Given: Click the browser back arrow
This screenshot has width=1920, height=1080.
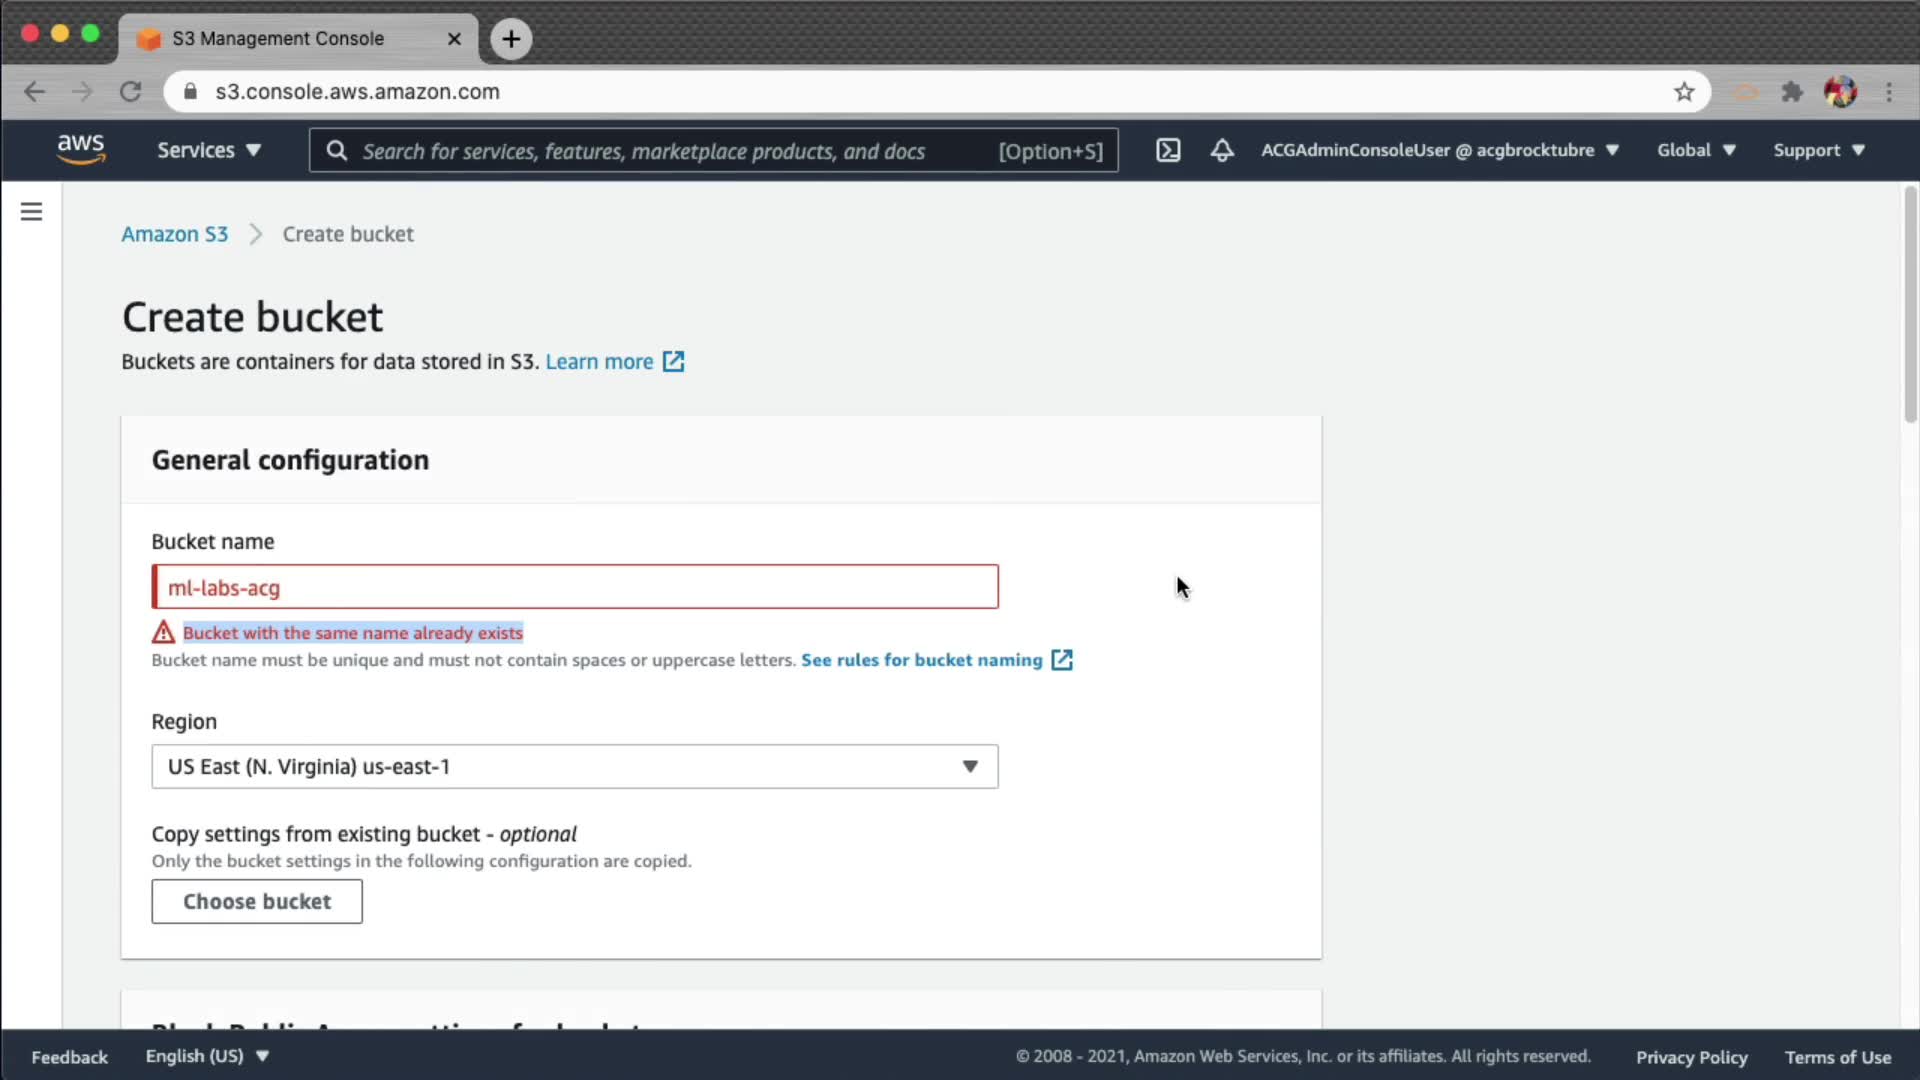Looking at the screenshot, I should point(35,92).
